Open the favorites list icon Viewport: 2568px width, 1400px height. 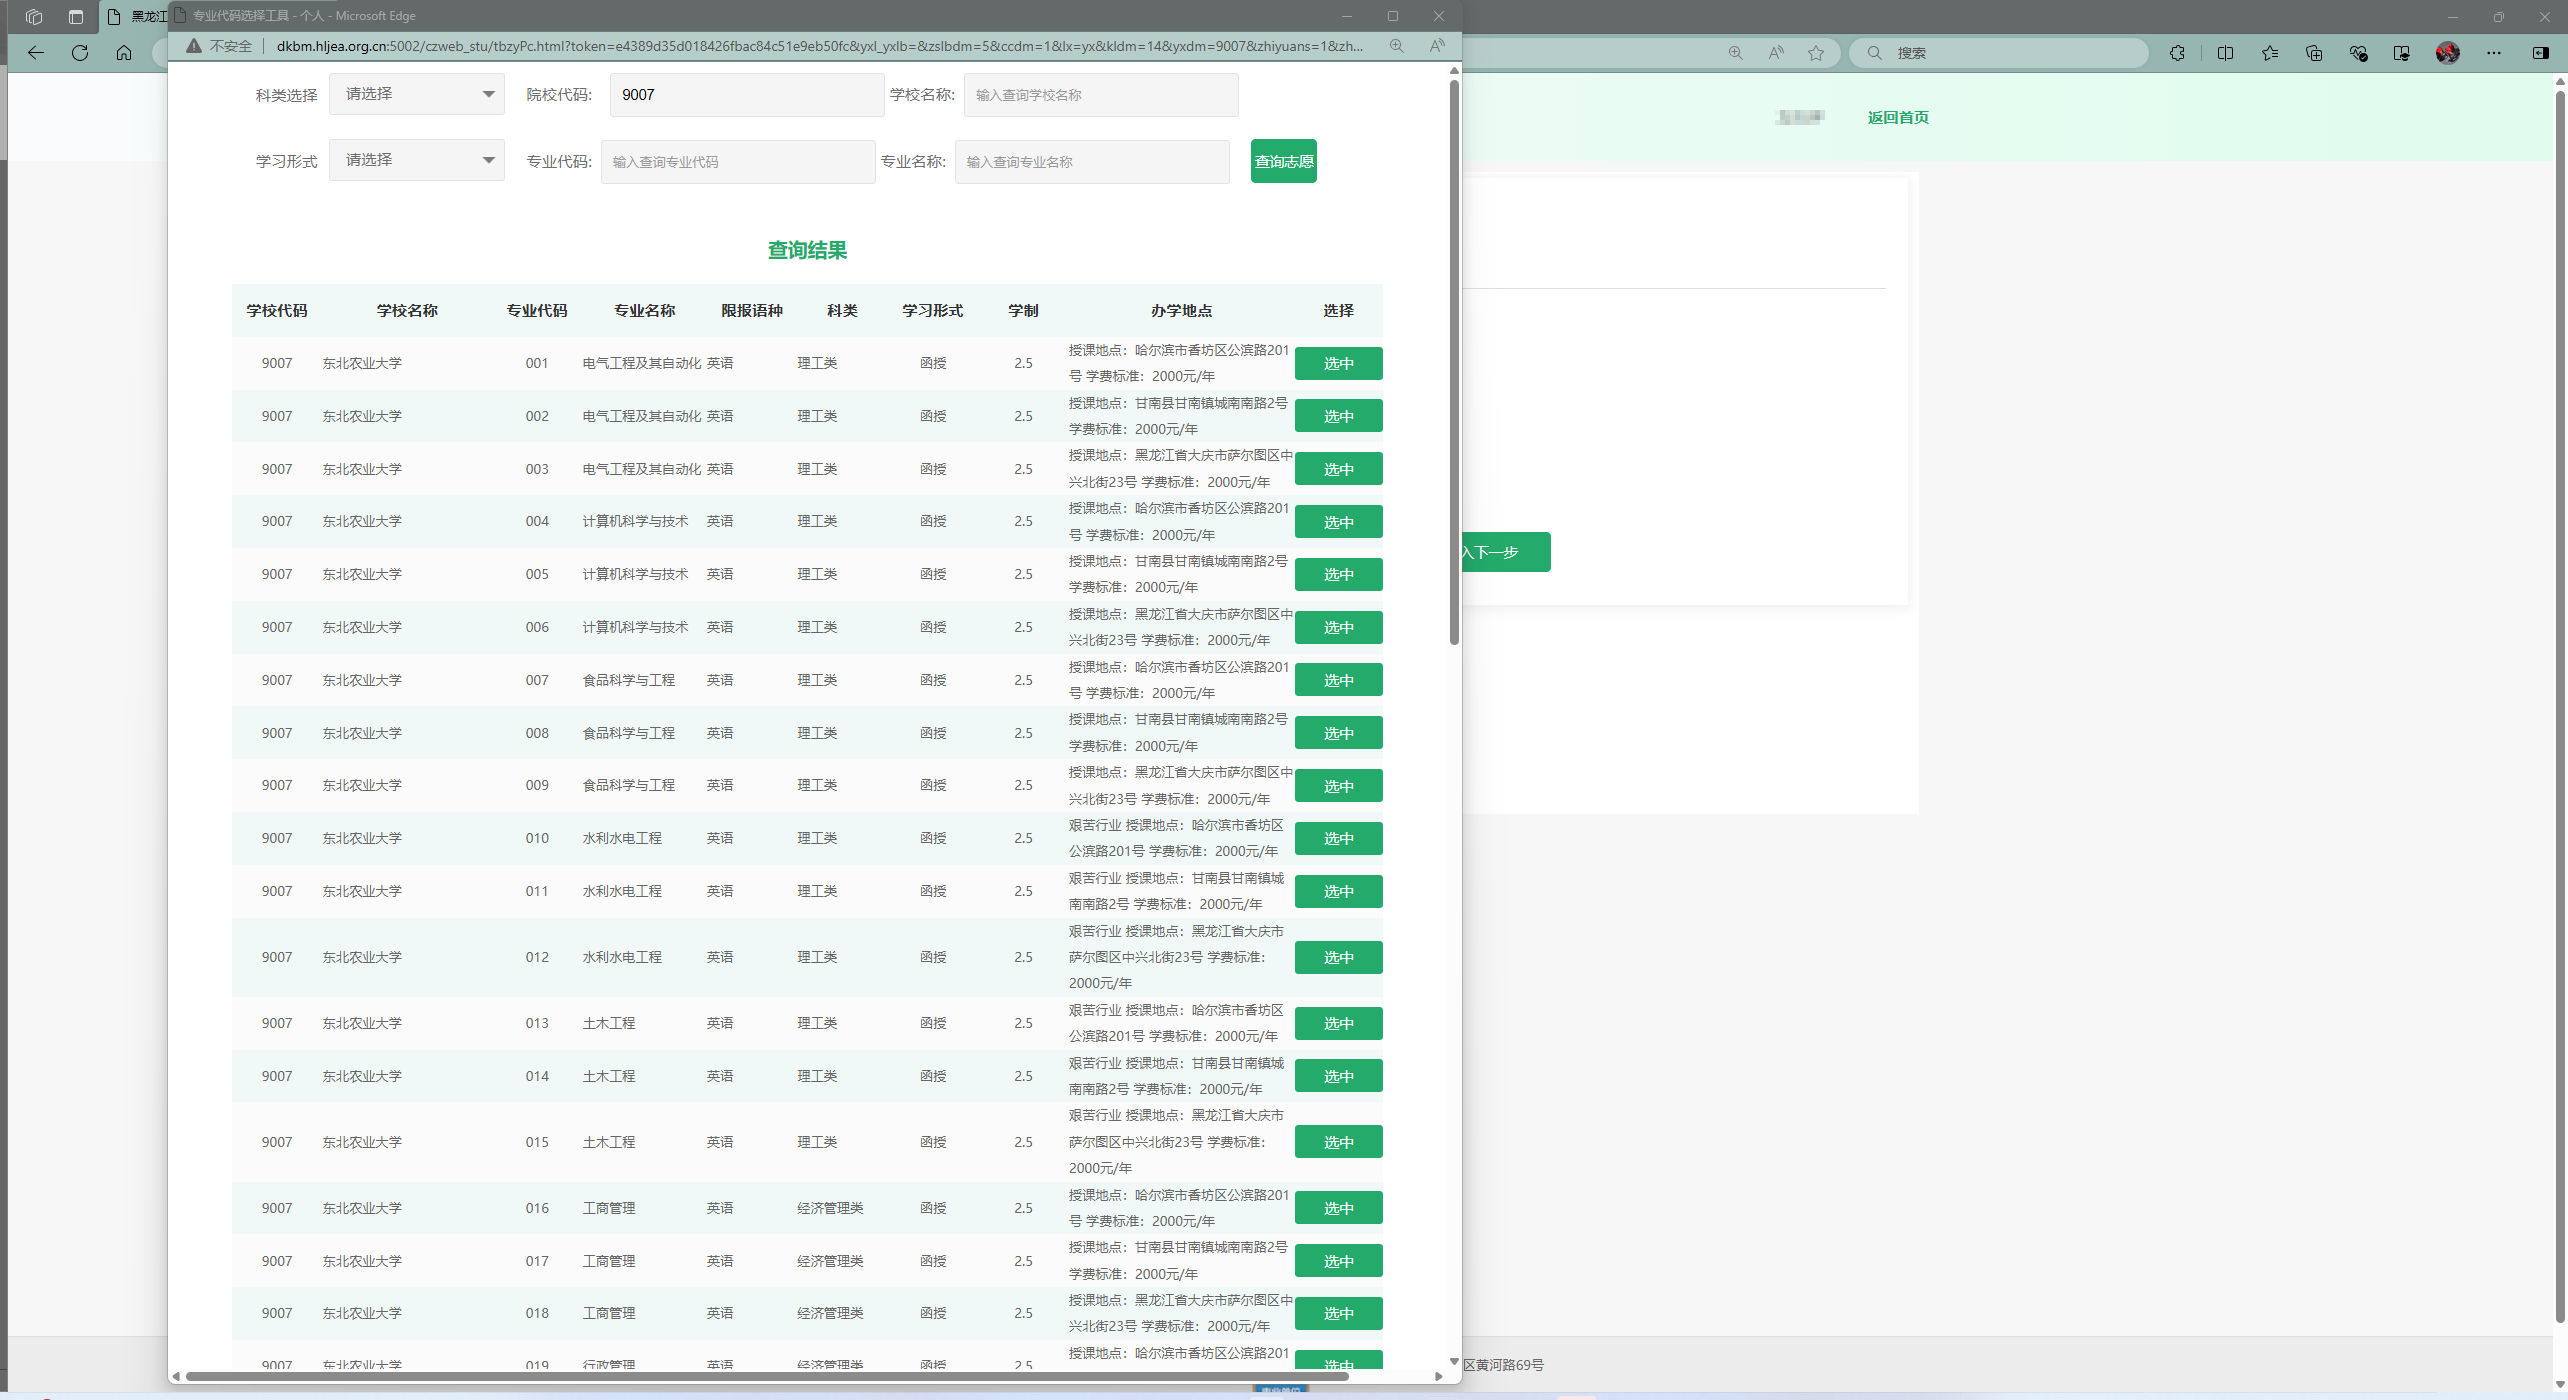(x=2270, y=53)
